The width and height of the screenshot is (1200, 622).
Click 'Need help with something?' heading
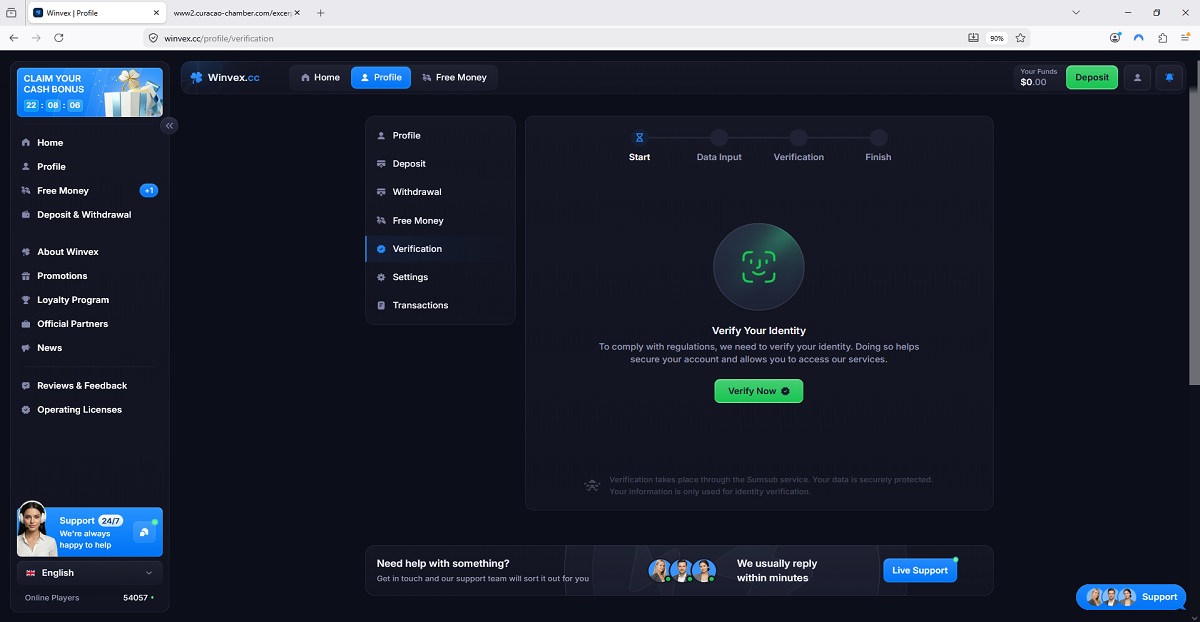[x=443, y=564]
